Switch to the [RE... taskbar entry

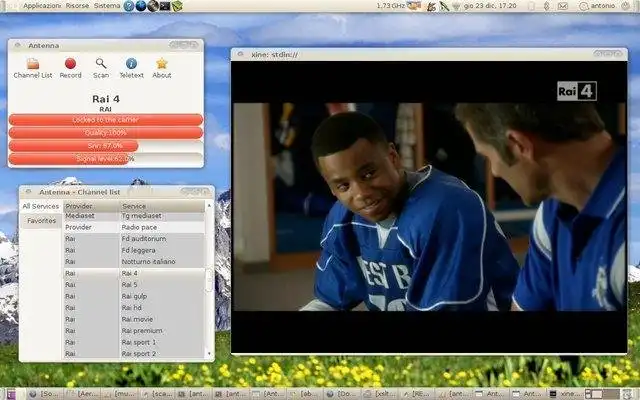tap(416, 394)
